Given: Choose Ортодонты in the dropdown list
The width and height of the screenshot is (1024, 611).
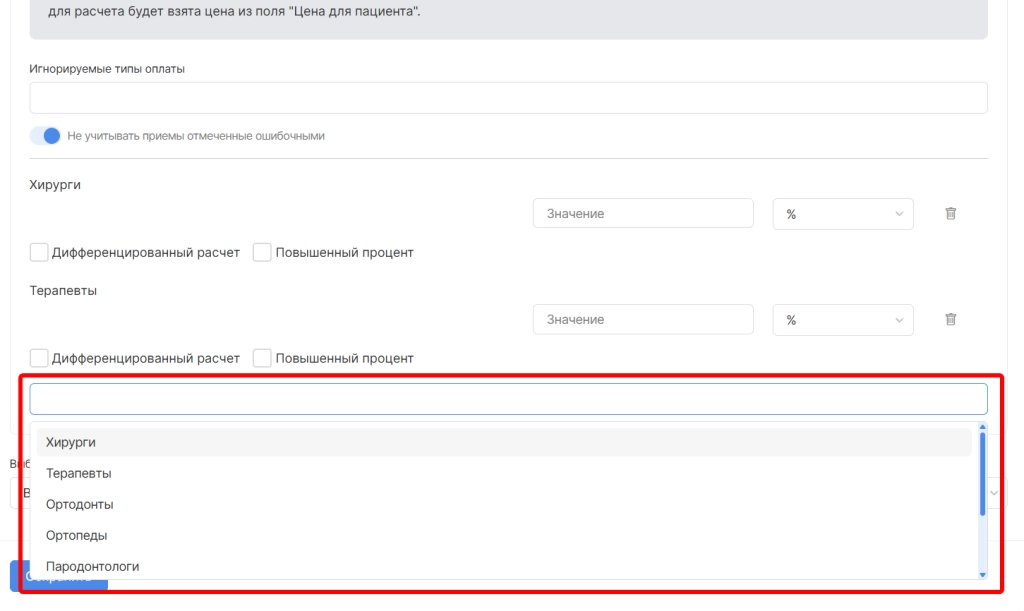Looking at the screenshot, I should pos(79,504).
